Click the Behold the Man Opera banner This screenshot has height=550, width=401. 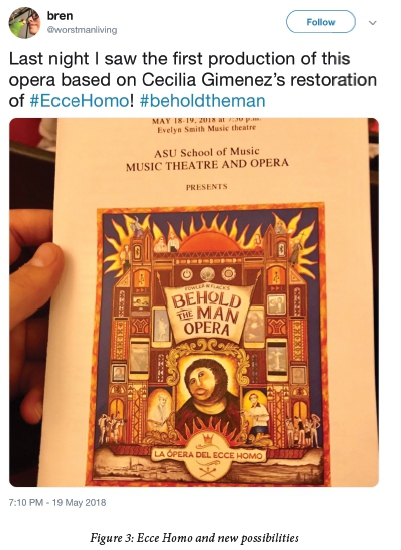coord(208,312)
